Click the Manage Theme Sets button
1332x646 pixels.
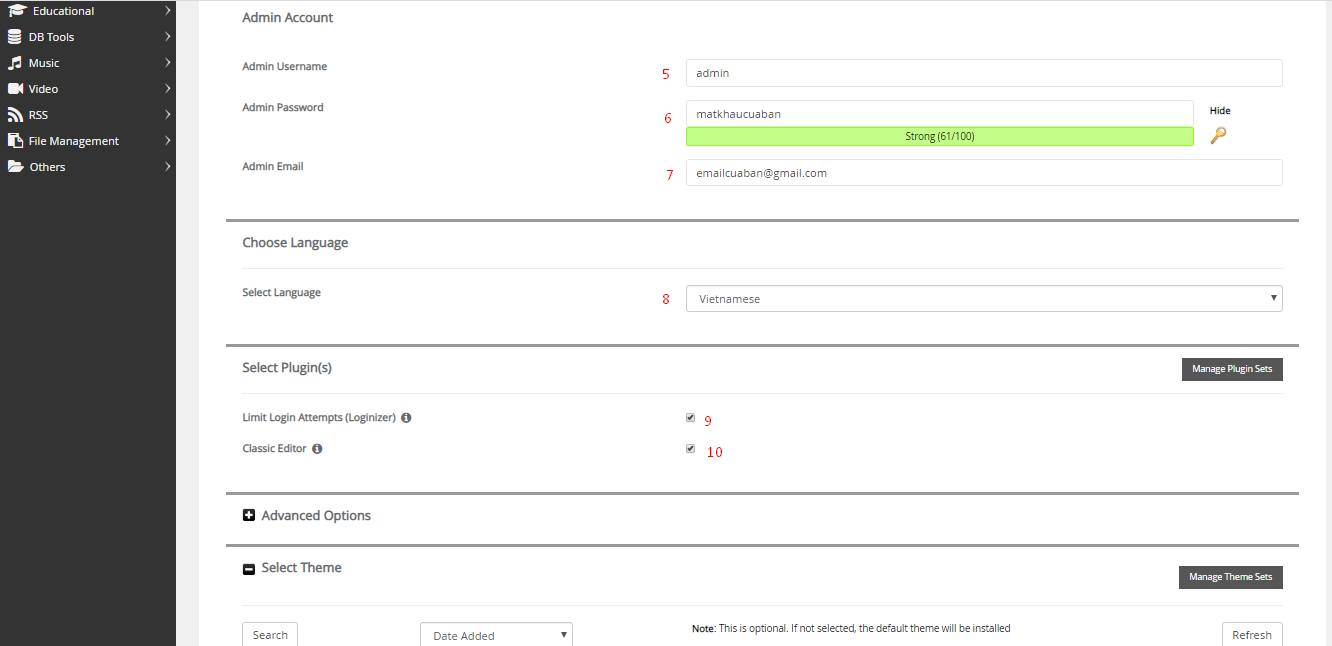pos(1231,577)
